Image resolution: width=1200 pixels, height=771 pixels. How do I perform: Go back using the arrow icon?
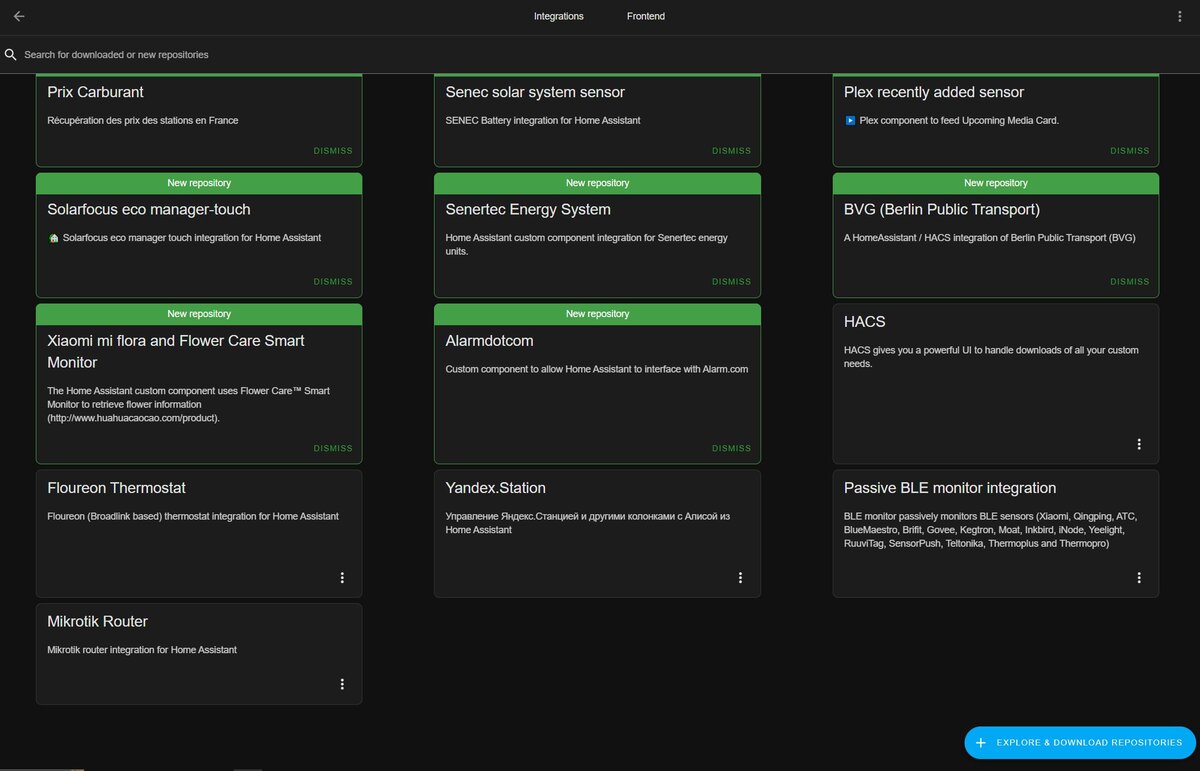tap(19, 16)
